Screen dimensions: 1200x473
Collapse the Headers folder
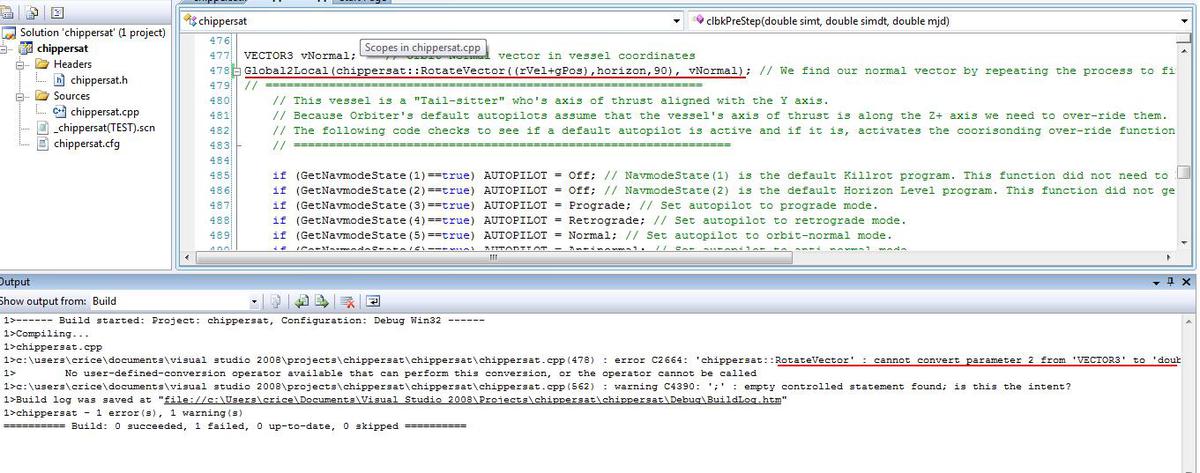(x=20, y=64)
